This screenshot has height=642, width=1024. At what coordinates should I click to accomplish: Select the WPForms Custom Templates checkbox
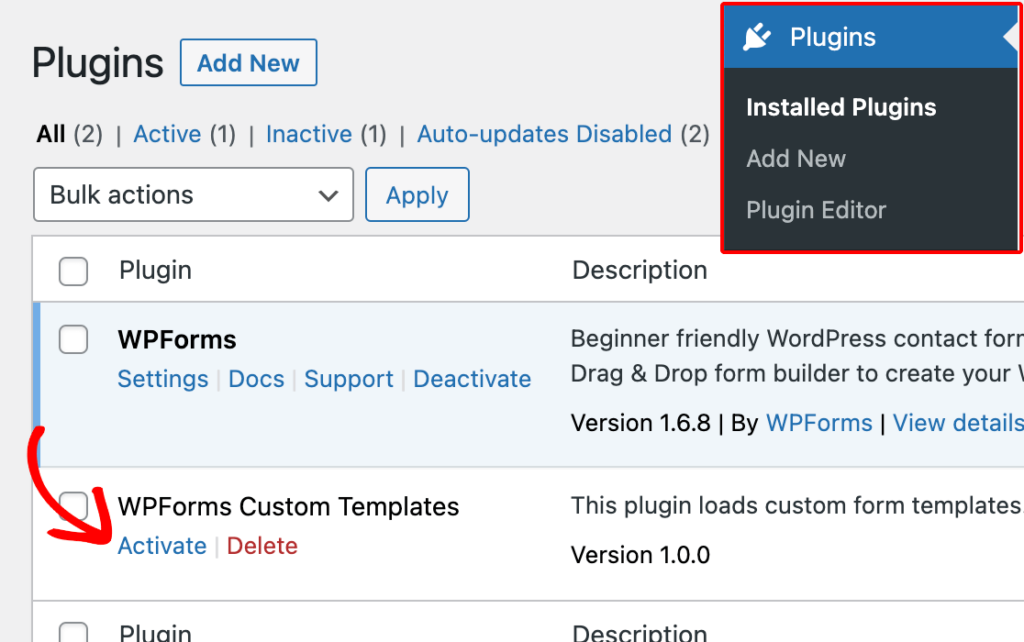73,503
